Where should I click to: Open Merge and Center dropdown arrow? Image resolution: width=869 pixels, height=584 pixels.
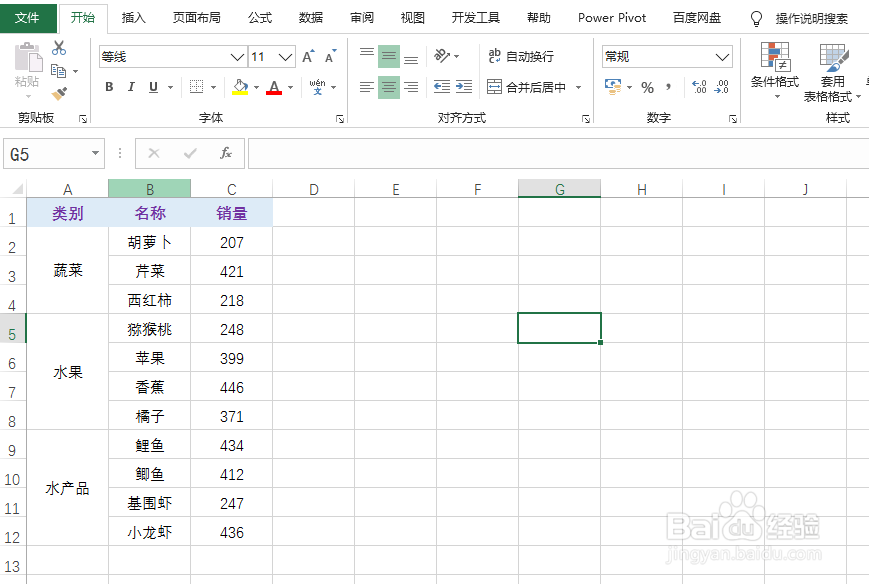[x=579, y=87]
